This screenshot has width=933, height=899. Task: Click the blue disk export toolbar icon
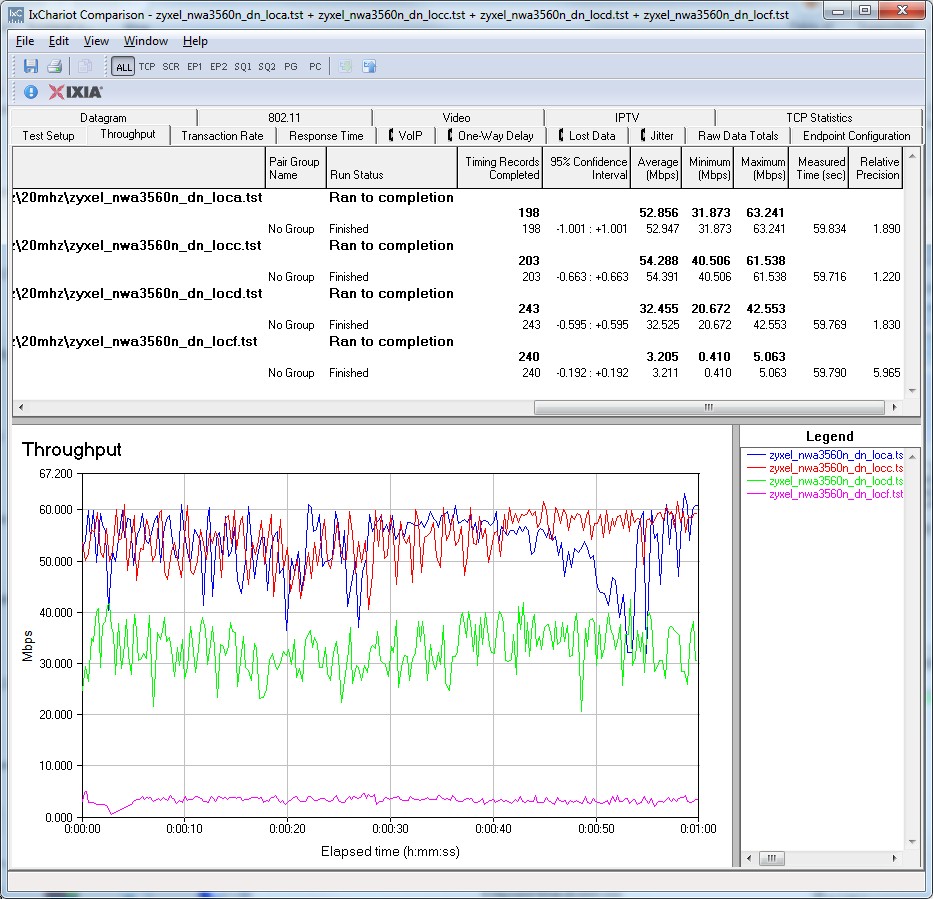[369, 66]
